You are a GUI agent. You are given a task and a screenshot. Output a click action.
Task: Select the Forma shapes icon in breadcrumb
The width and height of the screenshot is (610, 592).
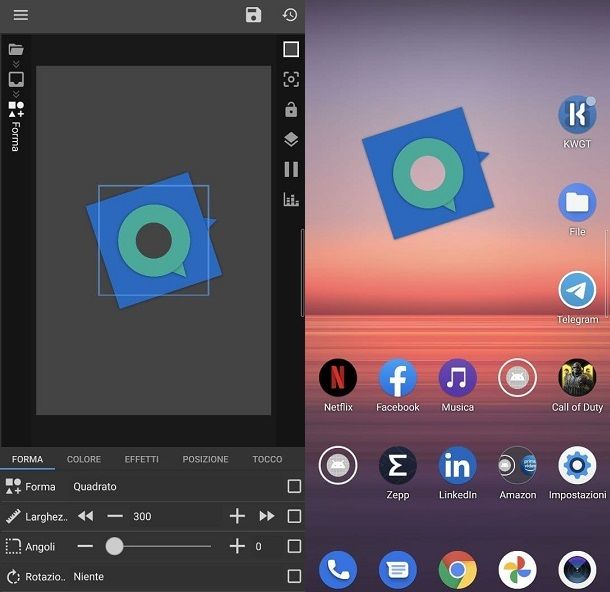tap(16, 109)
